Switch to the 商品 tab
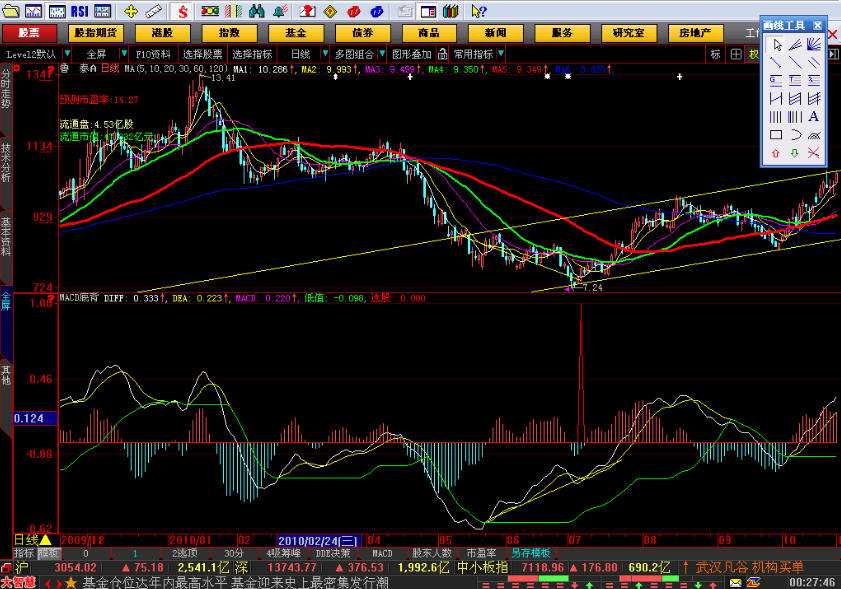This screenshot has height=589, width=841. (x=429, y=33)
